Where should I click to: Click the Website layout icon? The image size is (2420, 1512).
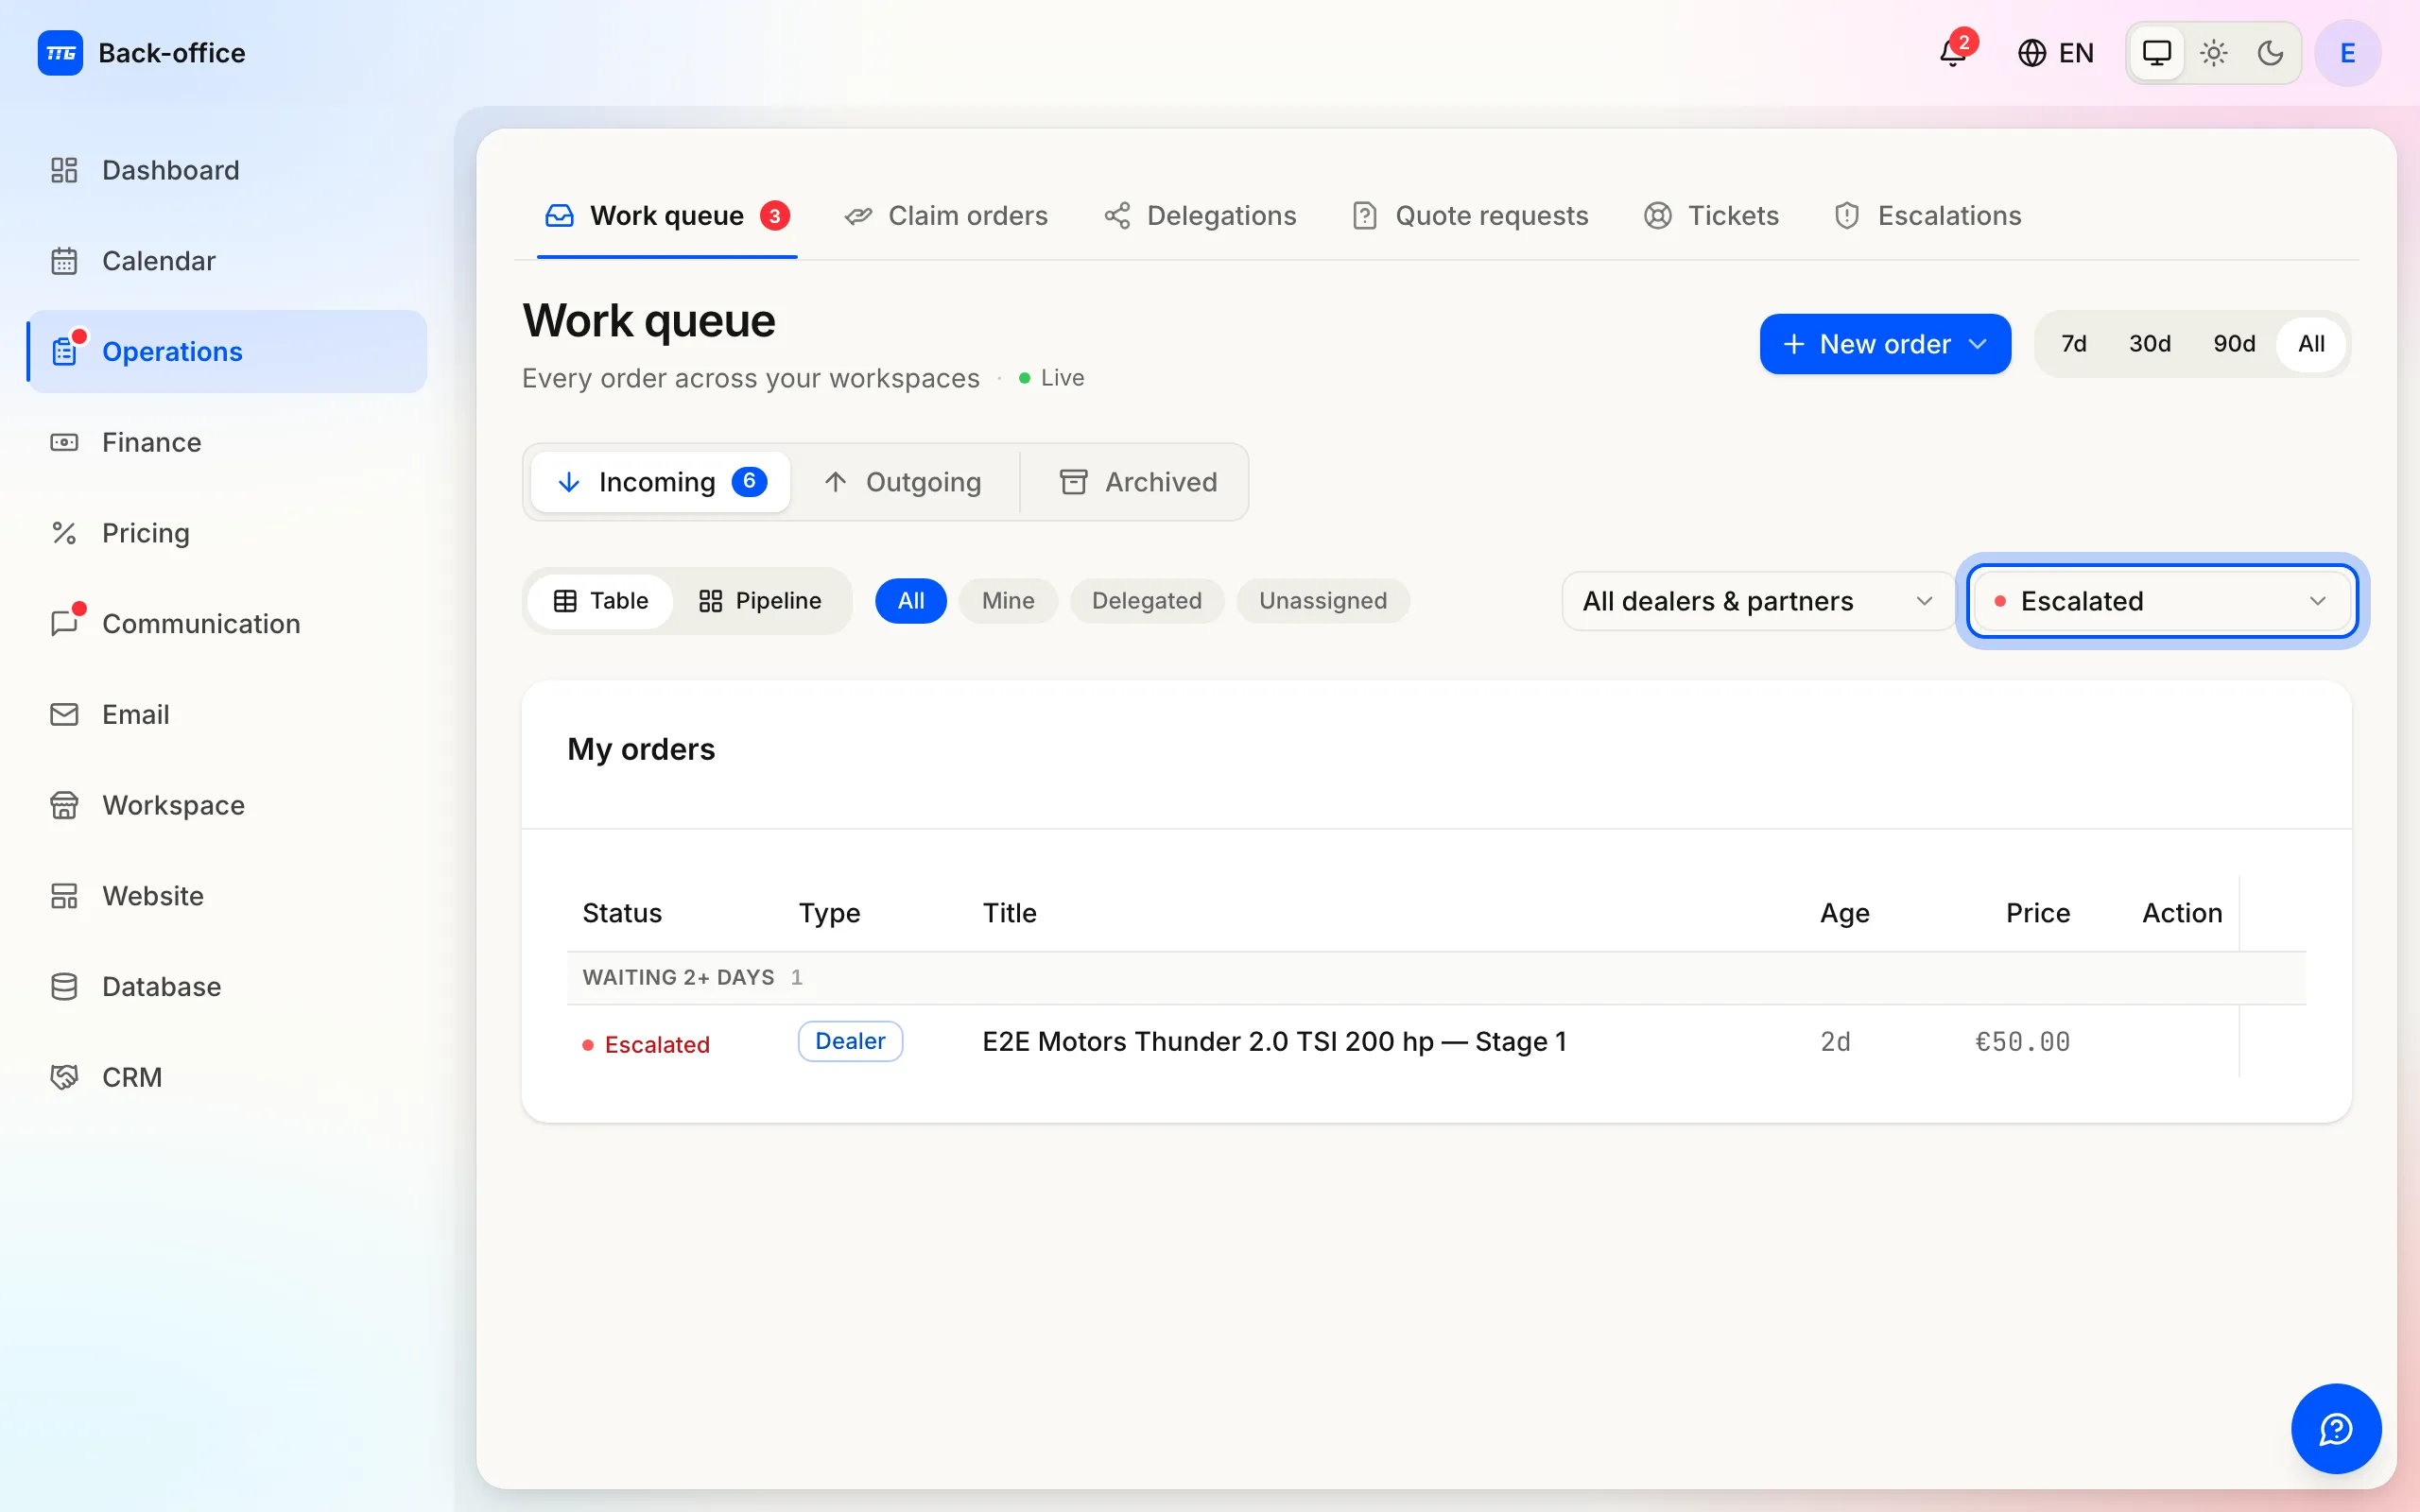pos(64,896)
